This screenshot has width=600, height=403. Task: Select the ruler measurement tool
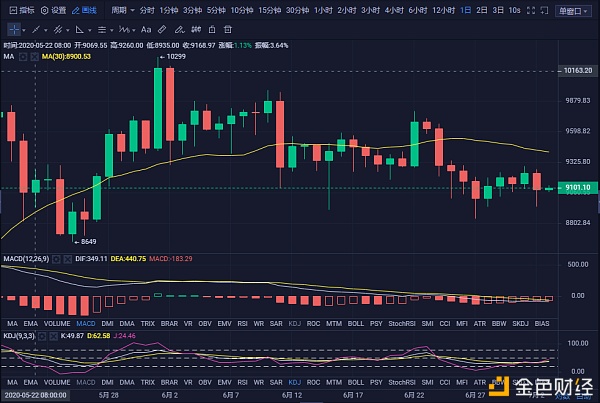point(162,29)
